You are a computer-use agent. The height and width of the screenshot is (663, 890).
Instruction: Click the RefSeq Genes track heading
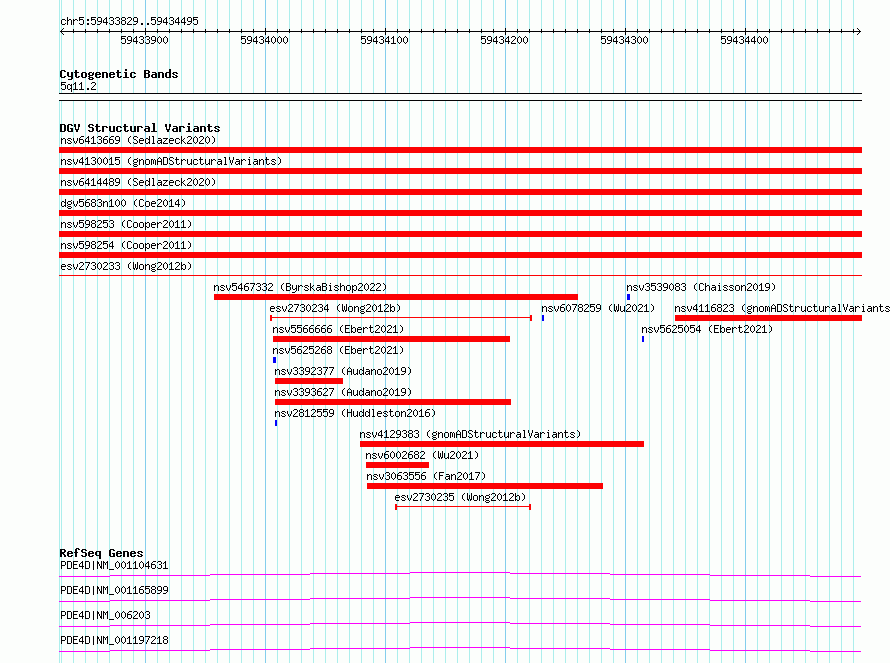(101, 553)
